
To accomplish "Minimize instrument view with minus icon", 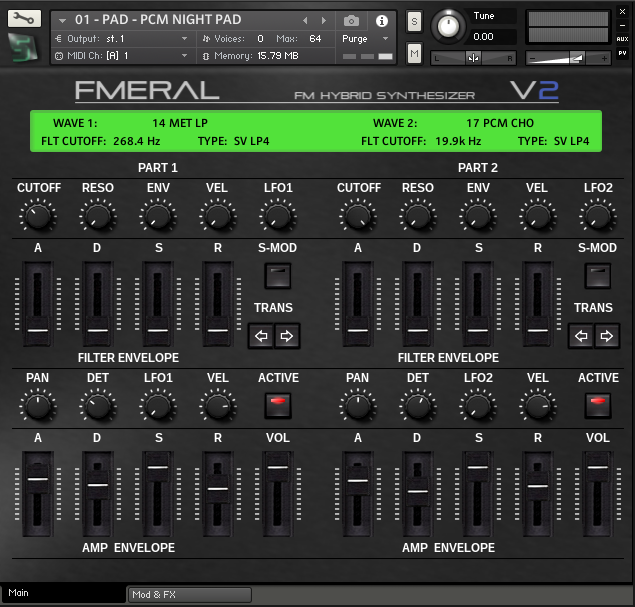I will 622,26.
